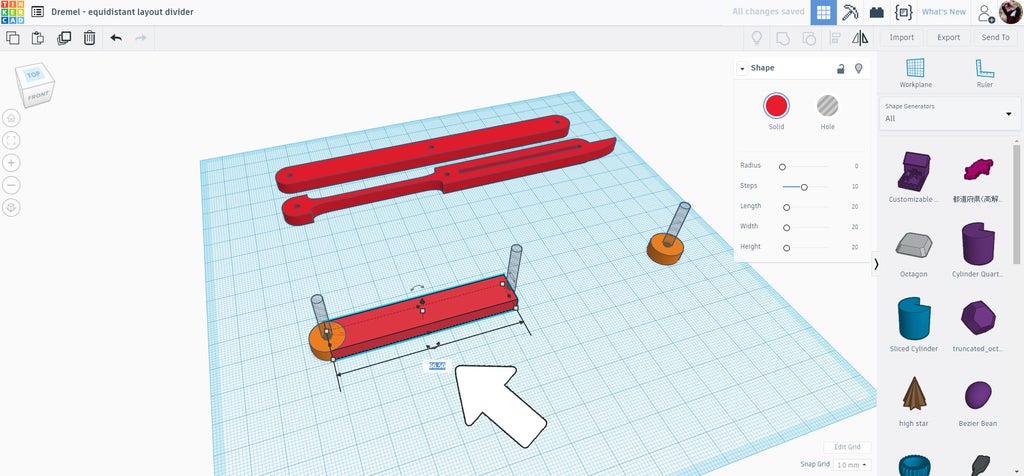The width and height of the screenshot is (1024, 476).
Task: Show all hidden shapes bulb icon
Action: (x=757, y=38)
